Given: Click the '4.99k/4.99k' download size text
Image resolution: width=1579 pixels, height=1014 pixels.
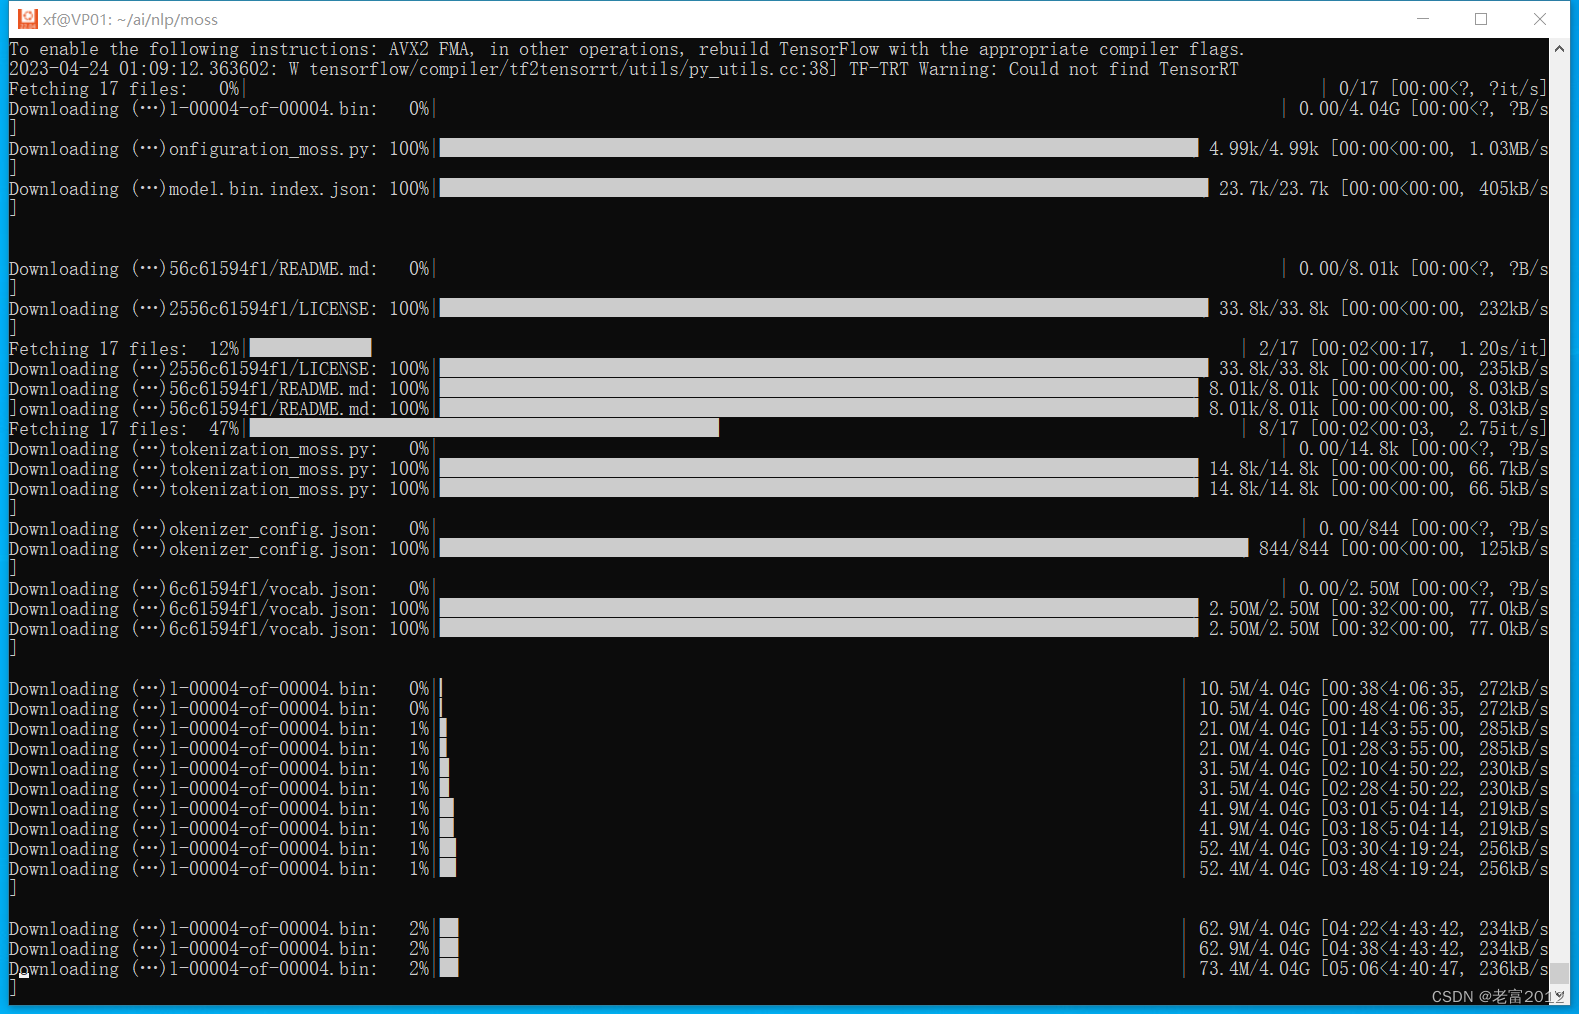Looking at the screenshot, I should tap(1264, 149).
